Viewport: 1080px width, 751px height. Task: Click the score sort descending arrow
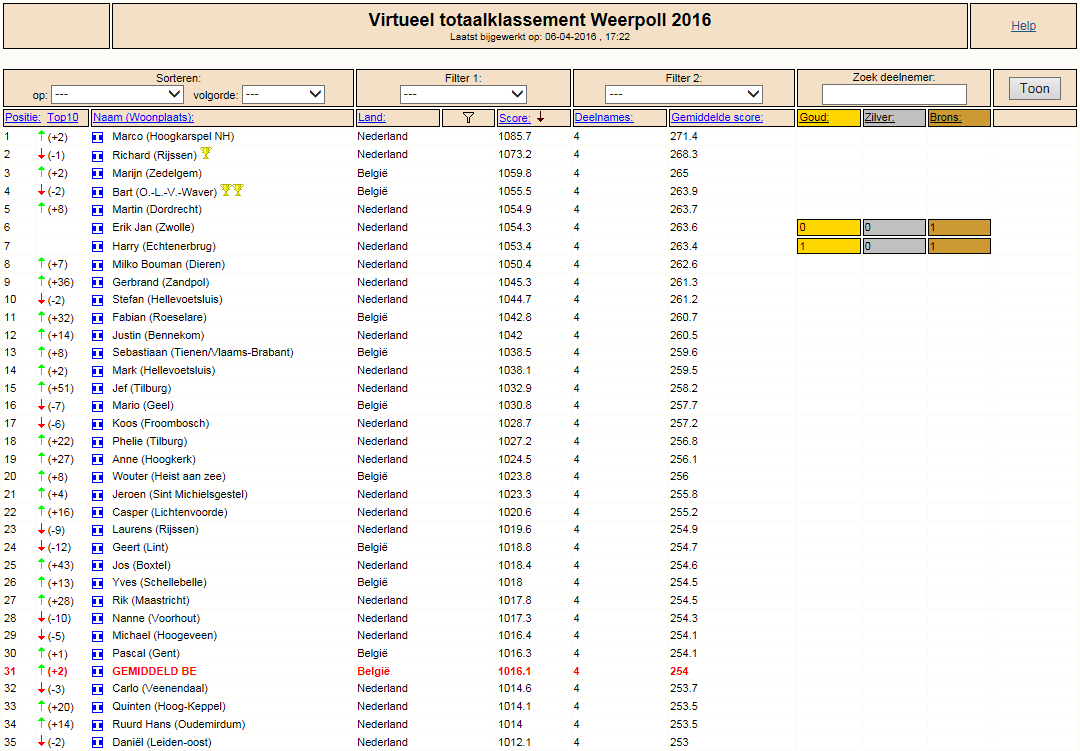541,117
